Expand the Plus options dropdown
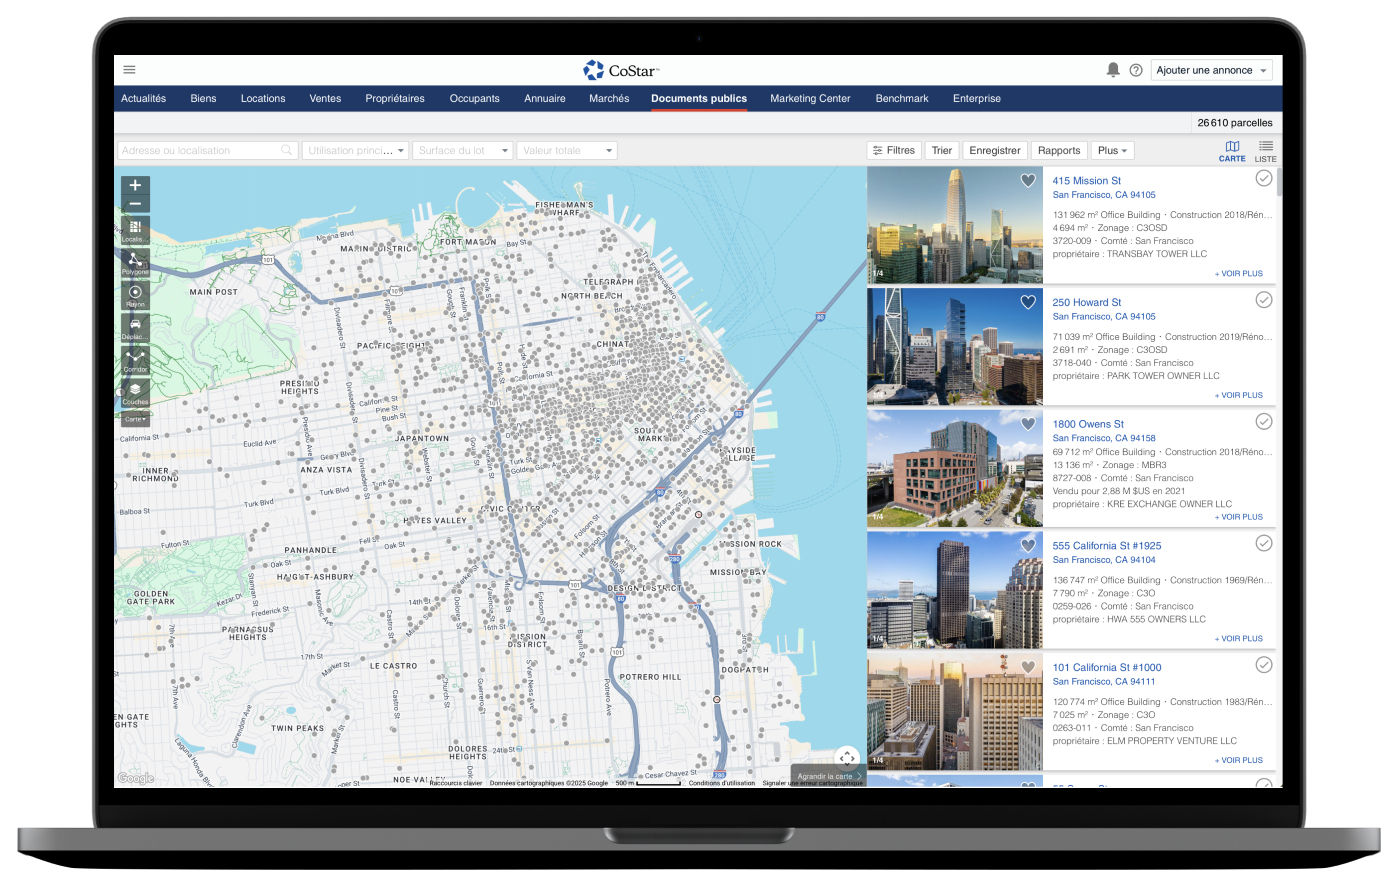Viewport: 1400px width, 894px height. pyautogui.click(x=1112, y=151)
